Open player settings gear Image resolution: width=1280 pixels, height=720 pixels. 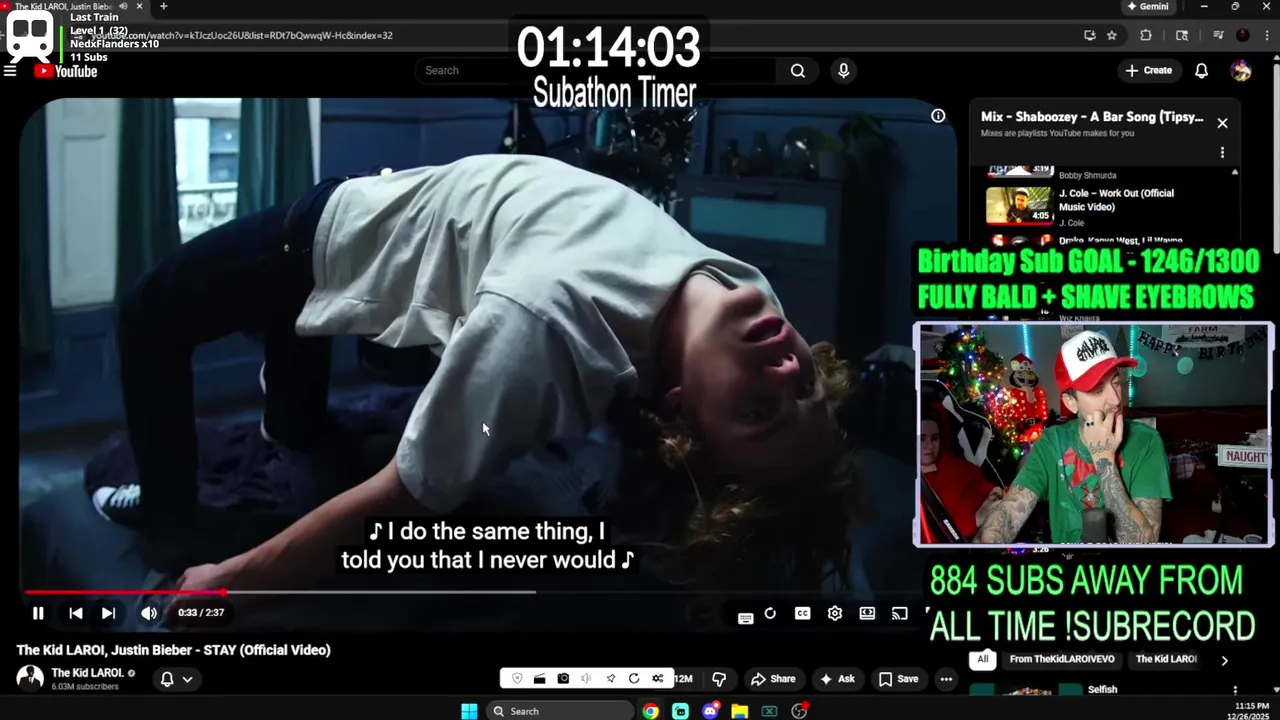[x=835, y=613]
